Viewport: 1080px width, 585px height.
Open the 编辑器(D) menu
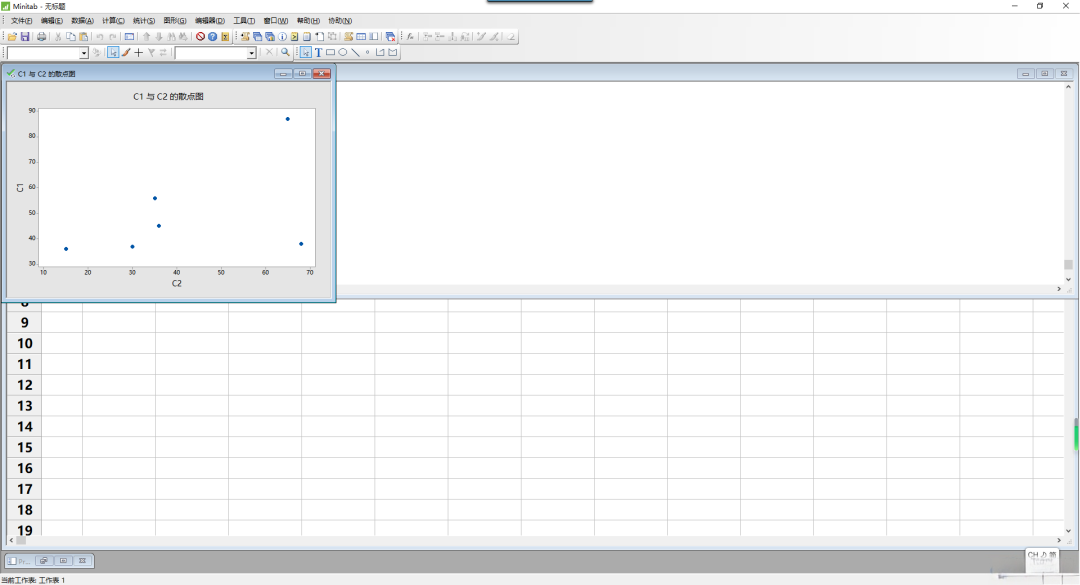[x=209, y=21]
